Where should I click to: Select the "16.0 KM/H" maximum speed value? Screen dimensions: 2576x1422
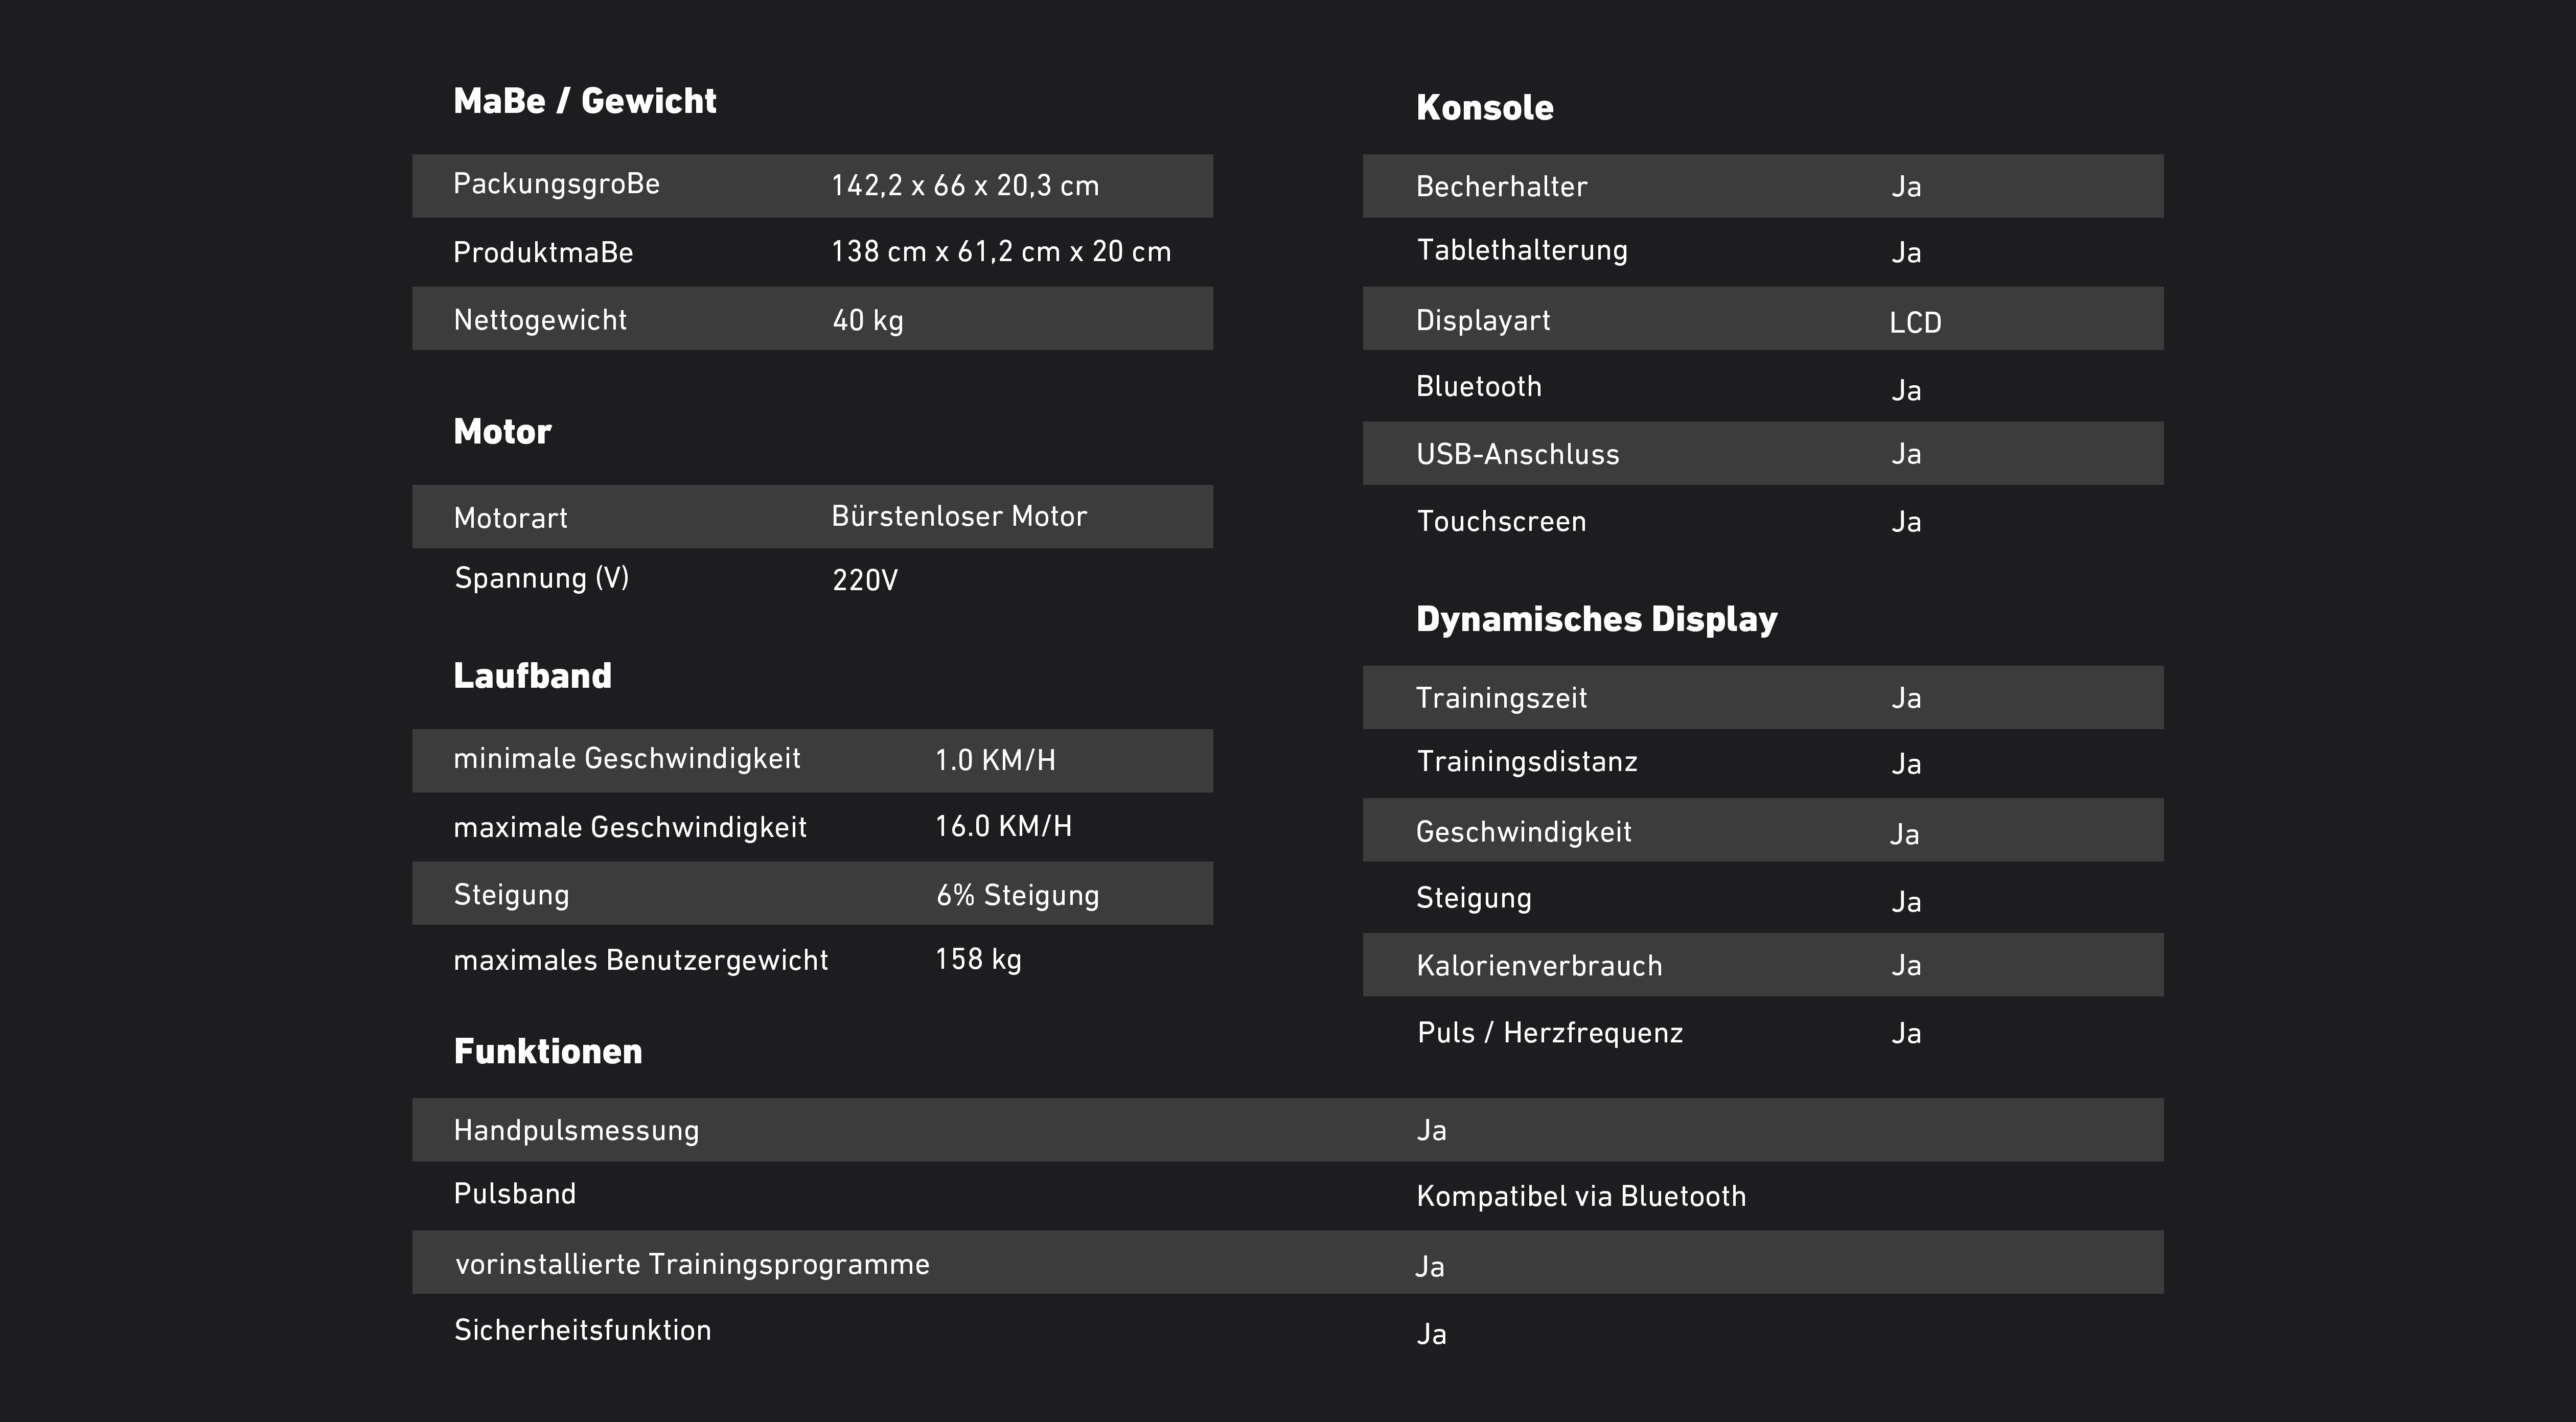coord(1003,826)
